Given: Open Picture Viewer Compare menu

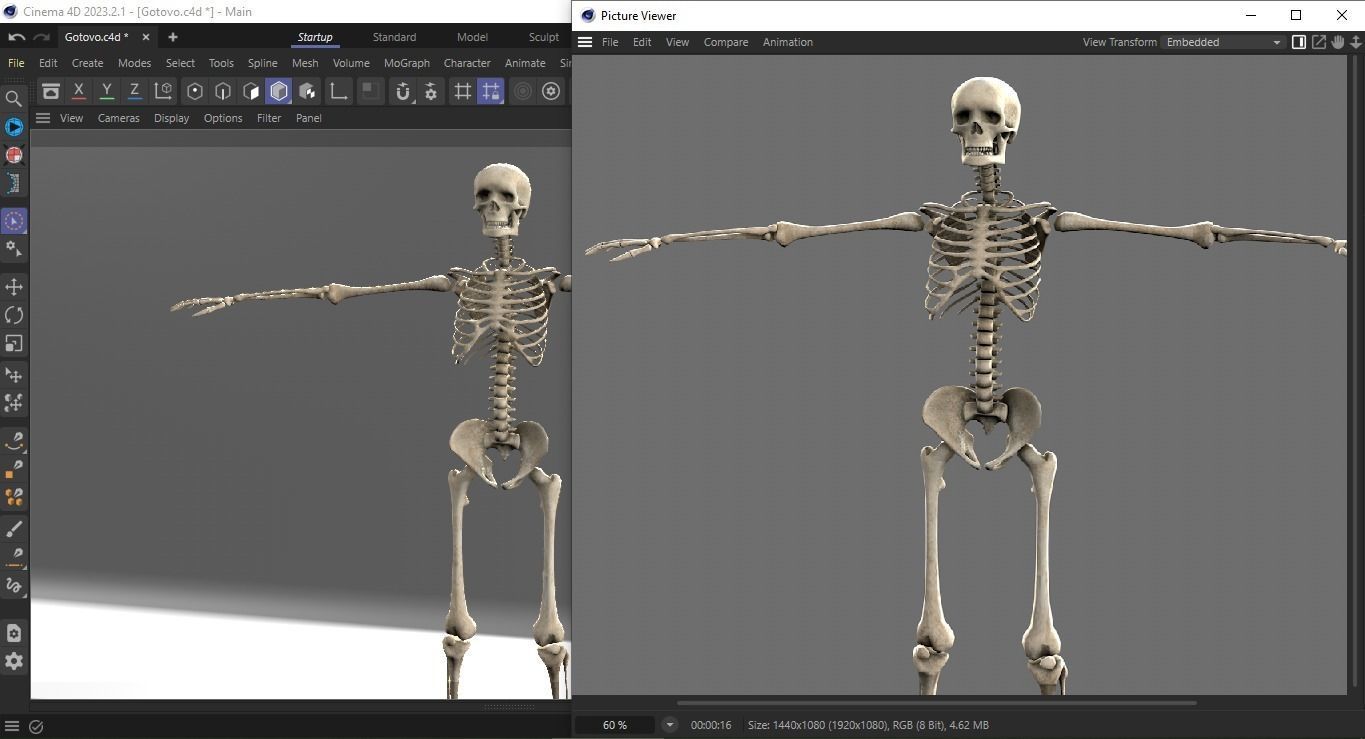Looking at the screenshot, I should (726, 42).
